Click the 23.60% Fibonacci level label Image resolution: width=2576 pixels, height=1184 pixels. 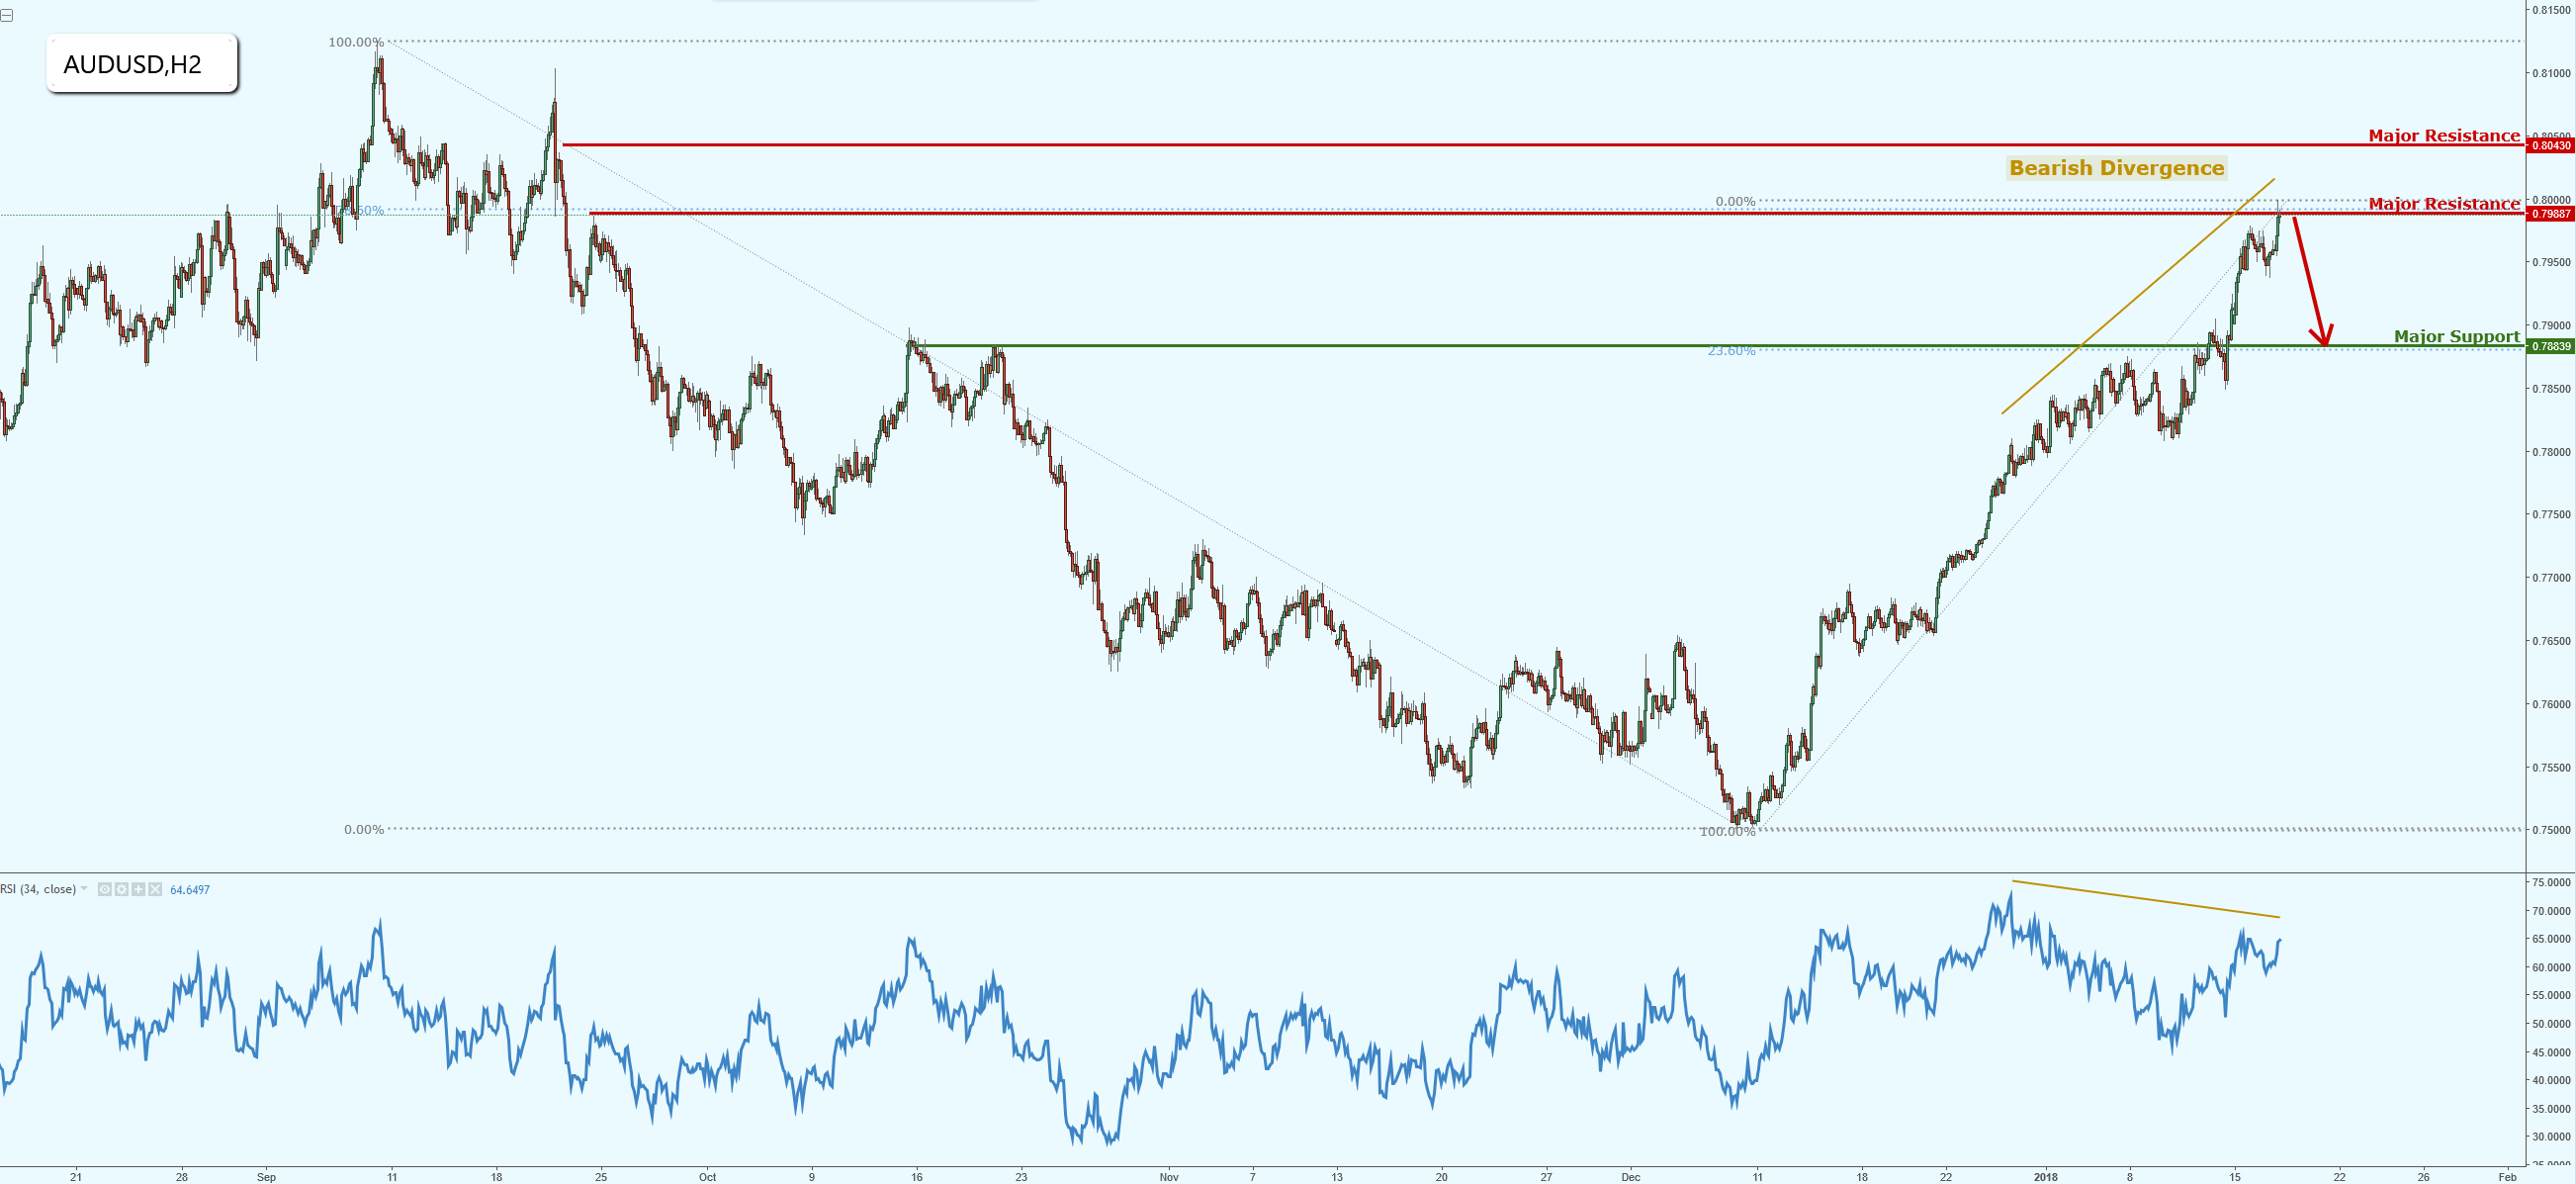pos(1731,351)
